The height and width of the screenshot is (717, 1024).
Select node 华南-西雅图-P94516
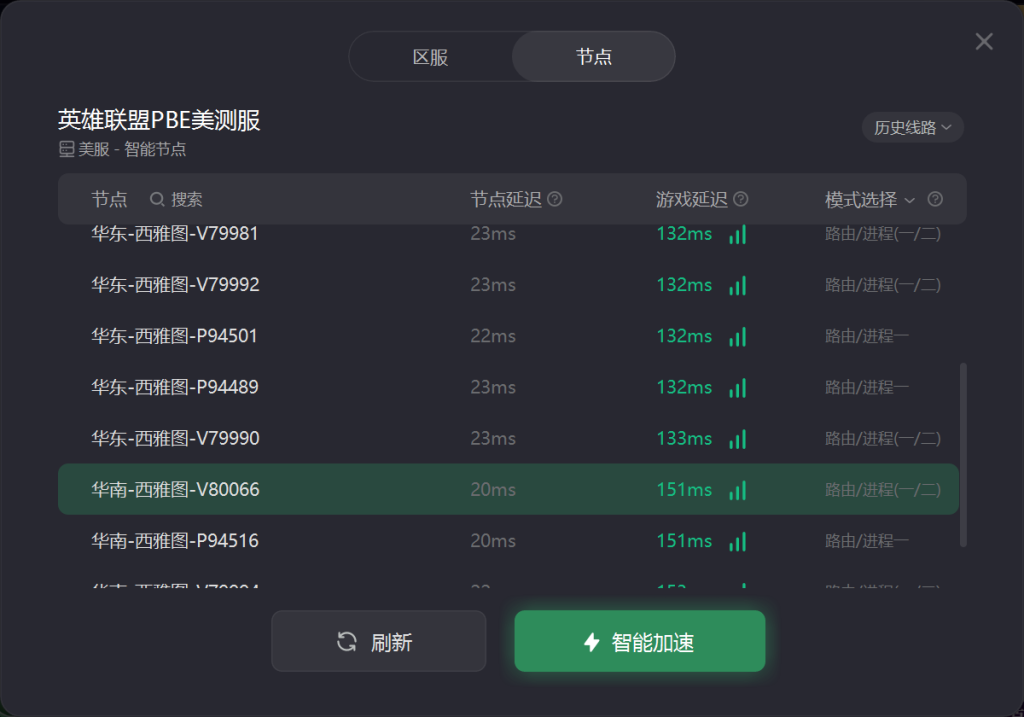coord(508,541)
